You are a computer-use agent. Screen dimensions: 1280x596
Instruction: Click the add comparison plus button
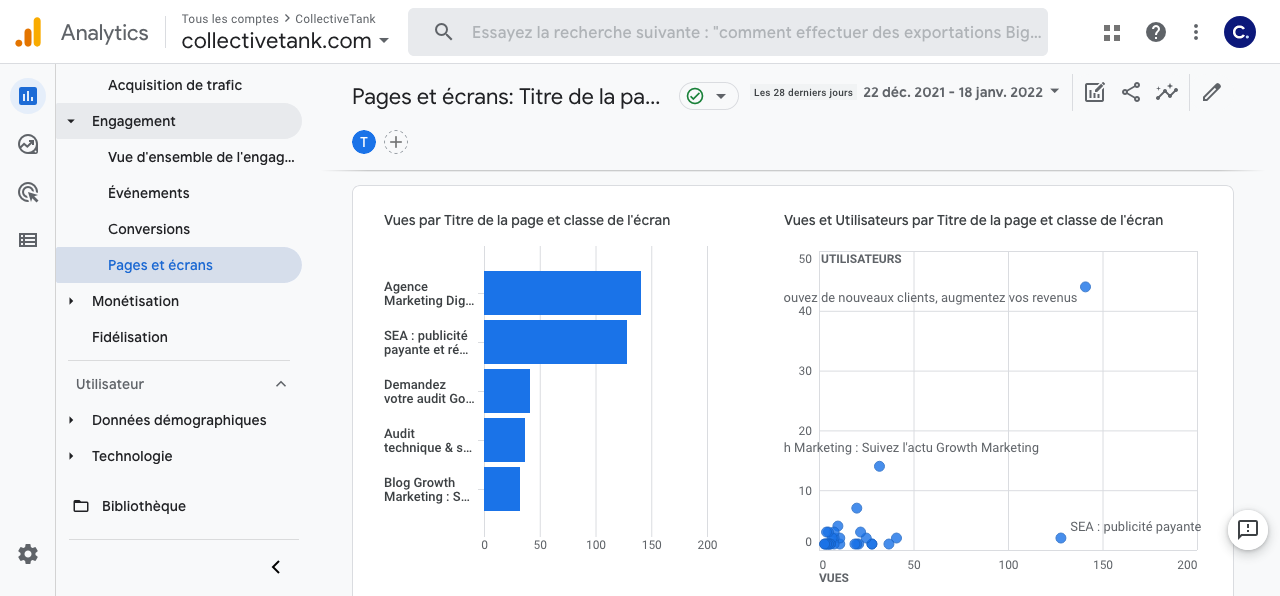pos(396,142)
